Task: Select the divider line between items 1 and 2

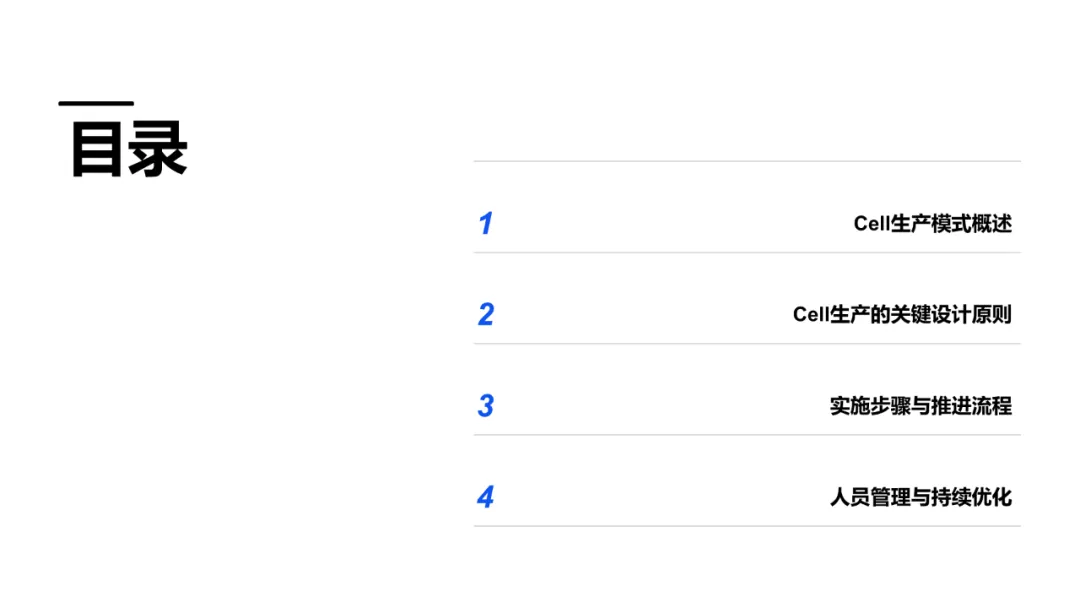Action: coord(747,253)
